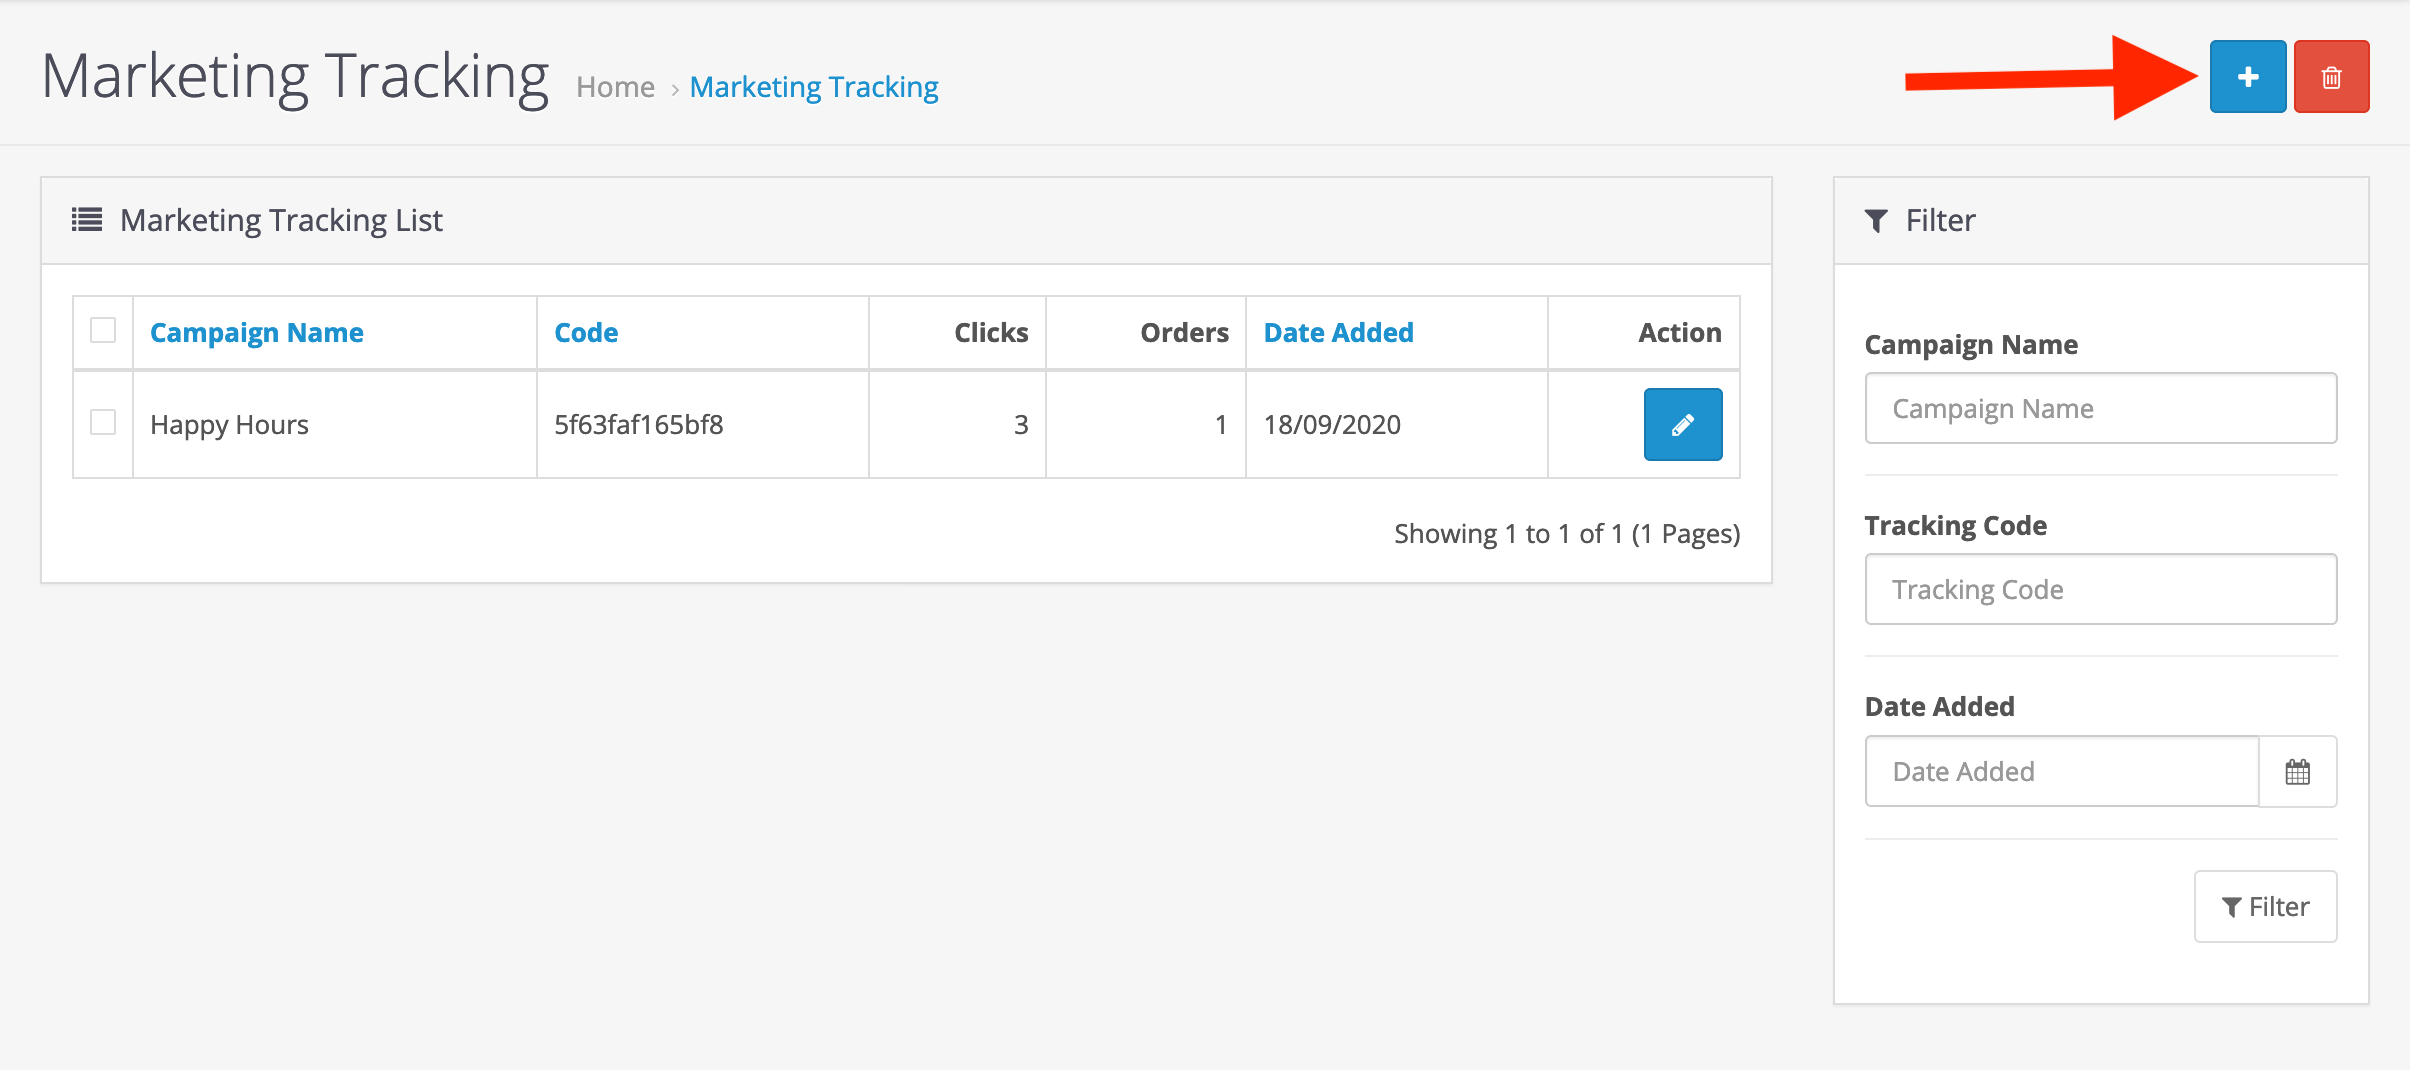Focus the Date Added filter field

coord(2062,772)
